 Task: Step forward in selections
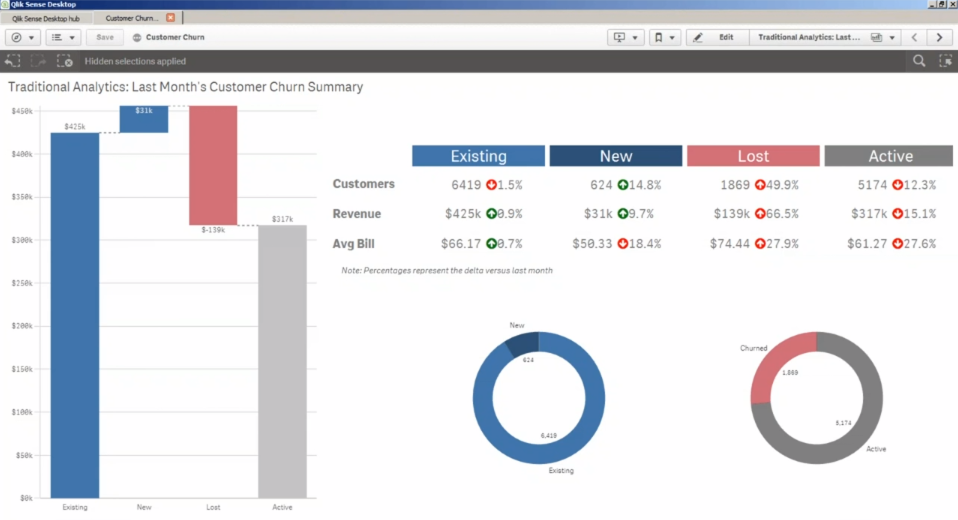point(38,61)
